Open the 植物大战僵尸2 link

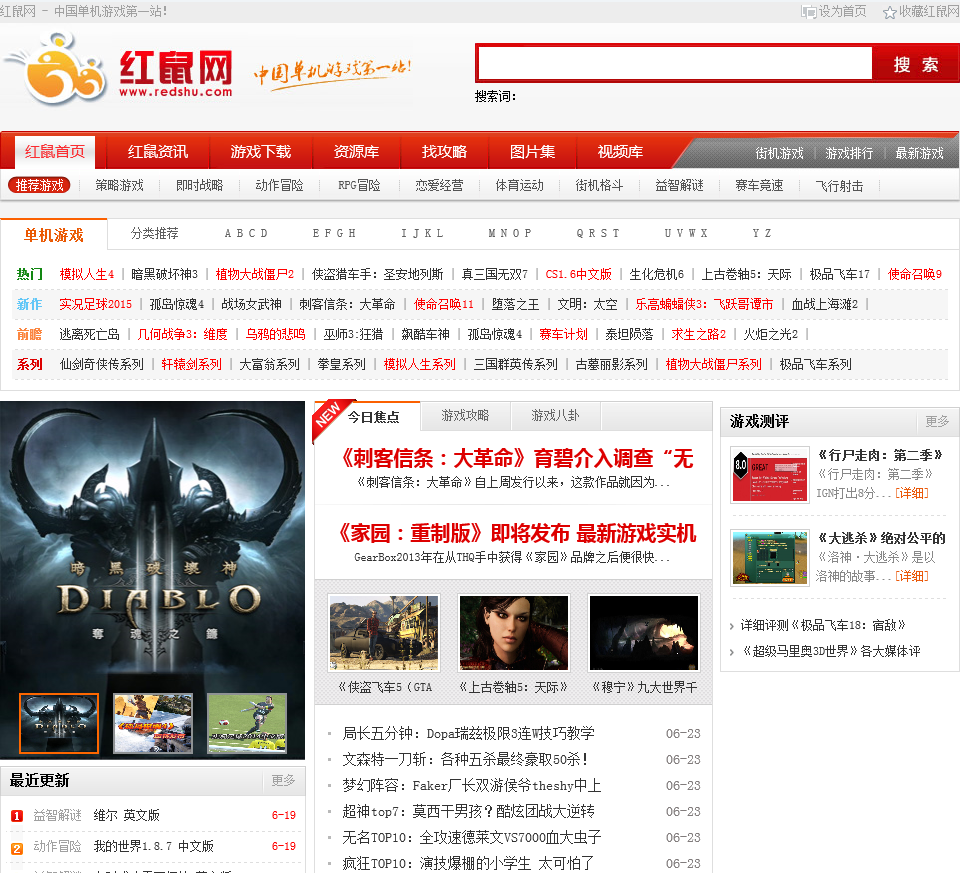(255, 274)
